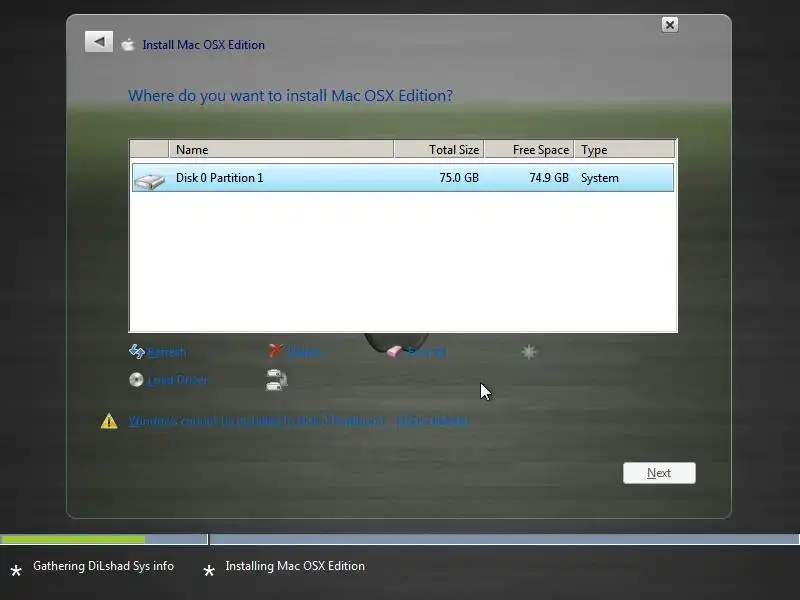Sort by the Name column header
This screenshot has width=800, height=600.
point(281,149)
